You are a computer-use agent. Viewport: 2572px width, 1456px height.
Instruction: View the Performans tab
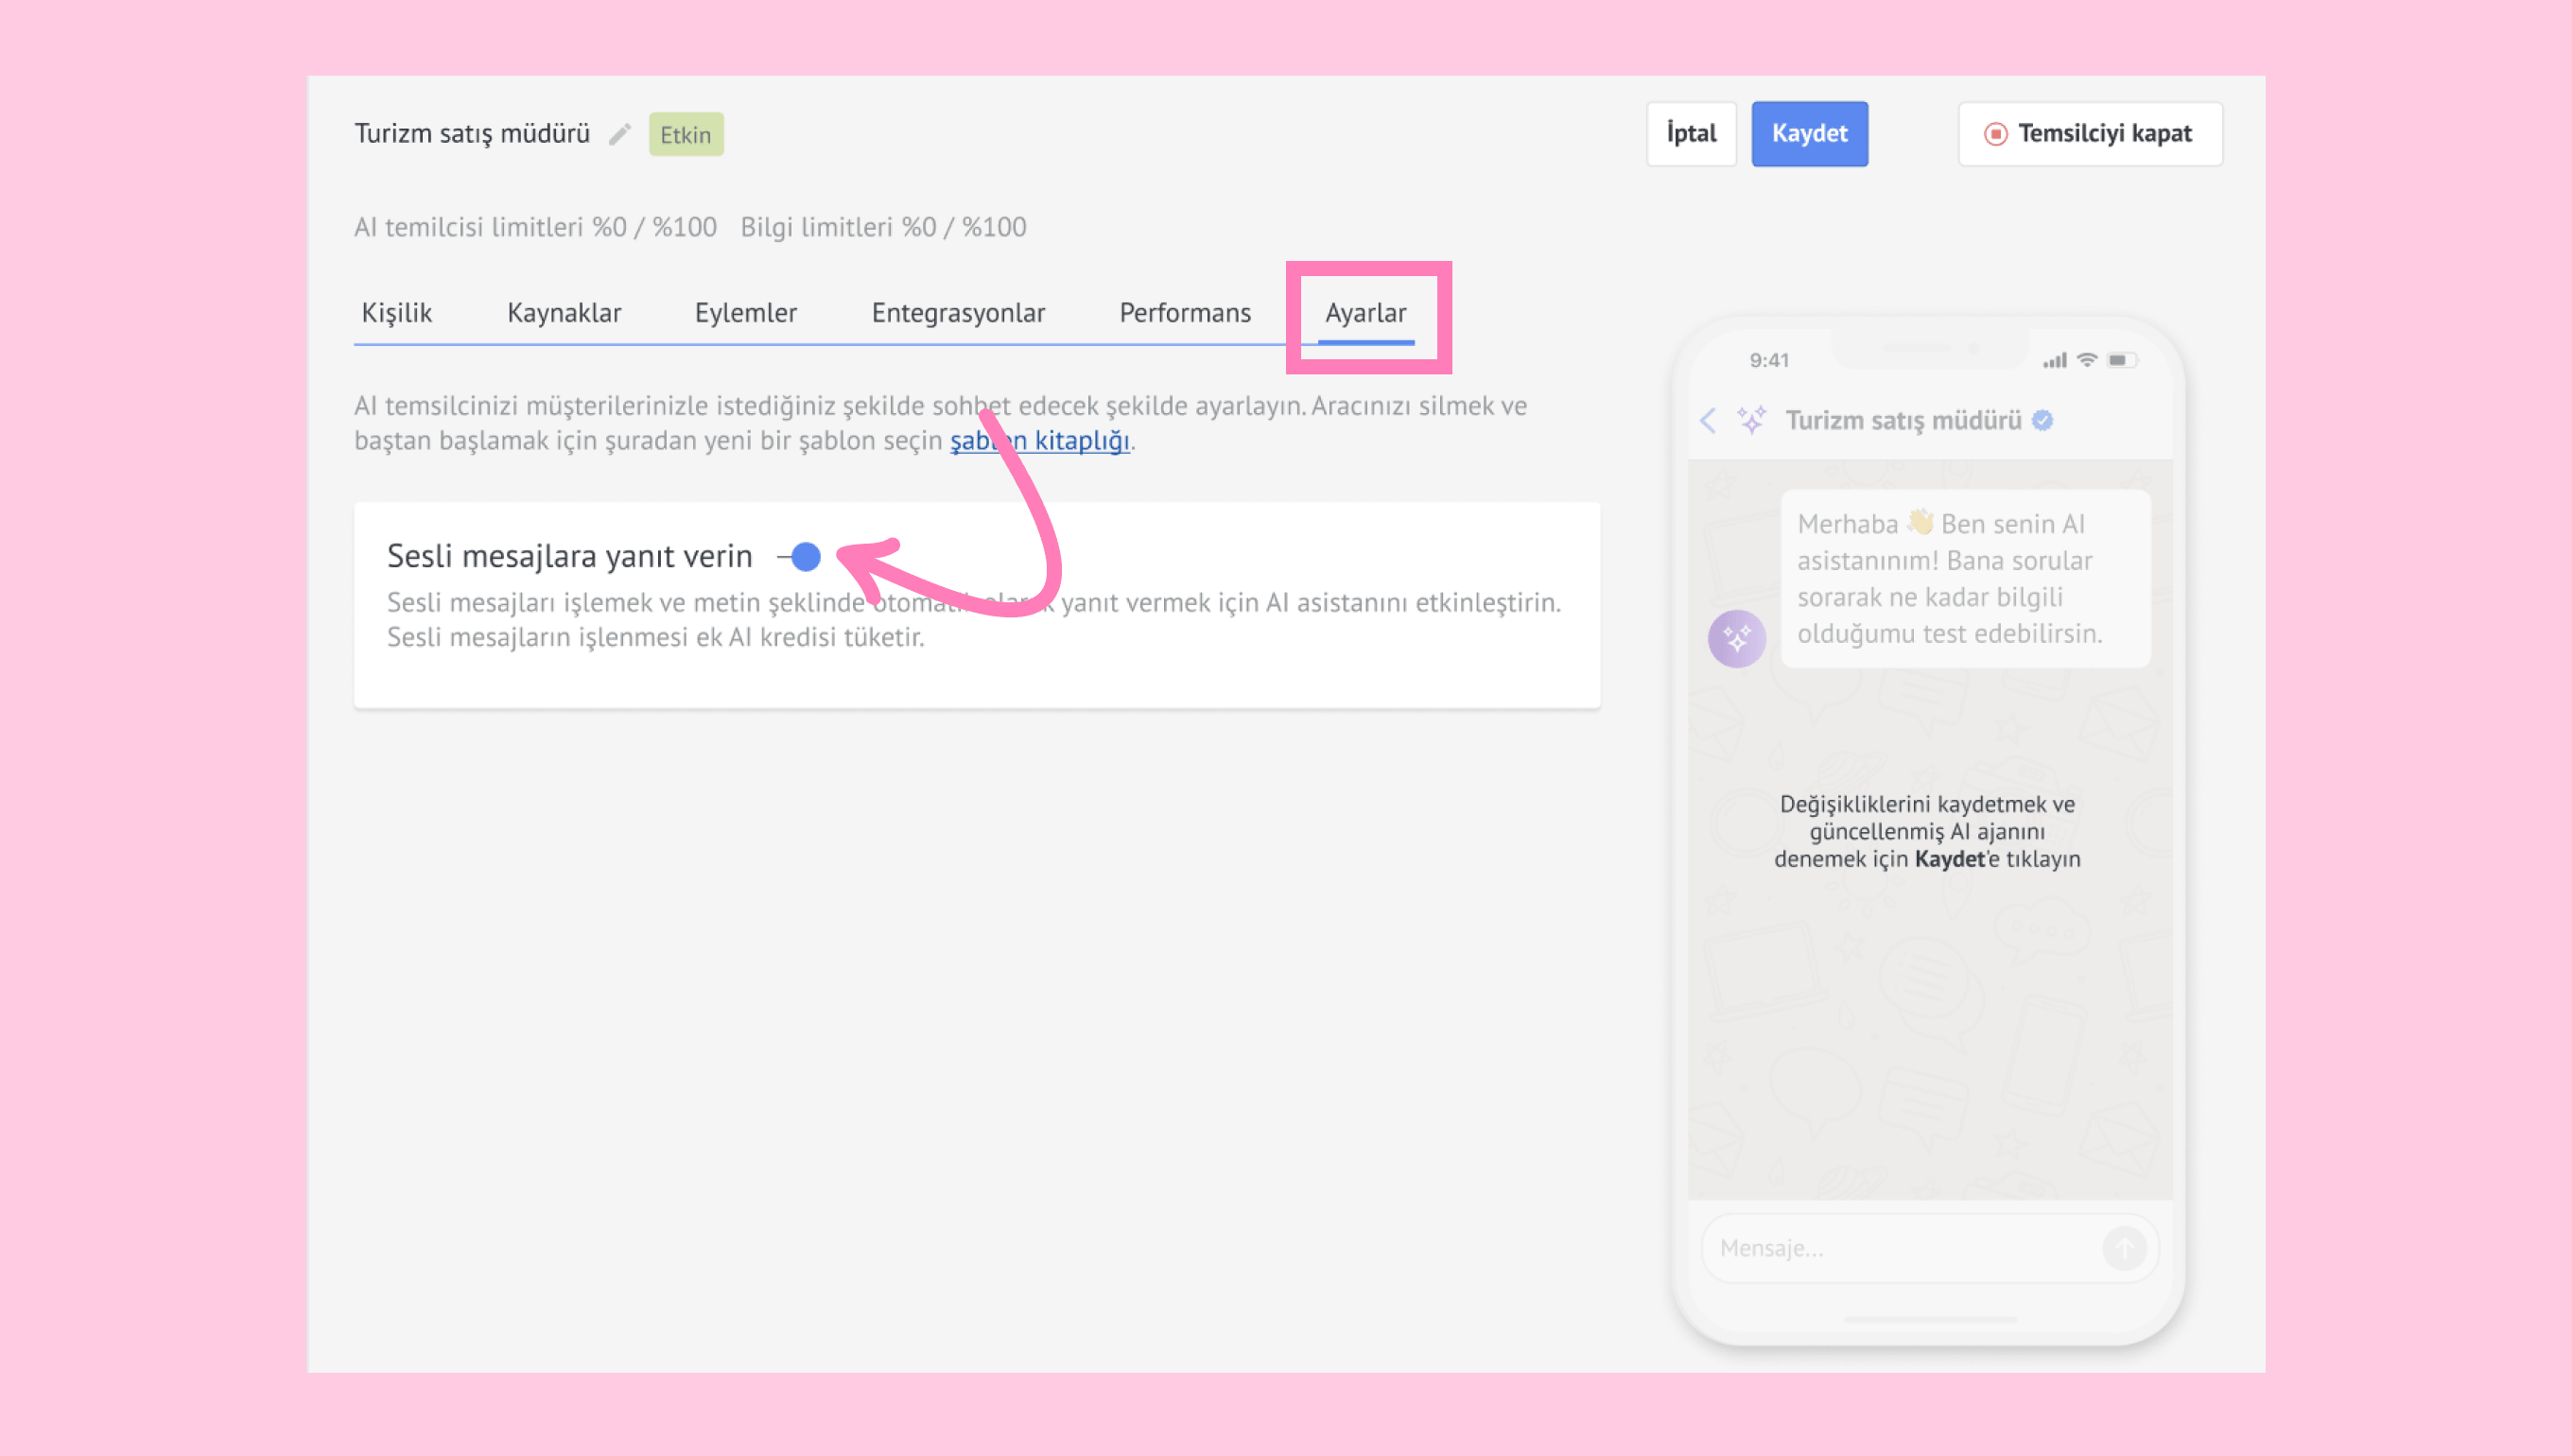pos(1185,313)
